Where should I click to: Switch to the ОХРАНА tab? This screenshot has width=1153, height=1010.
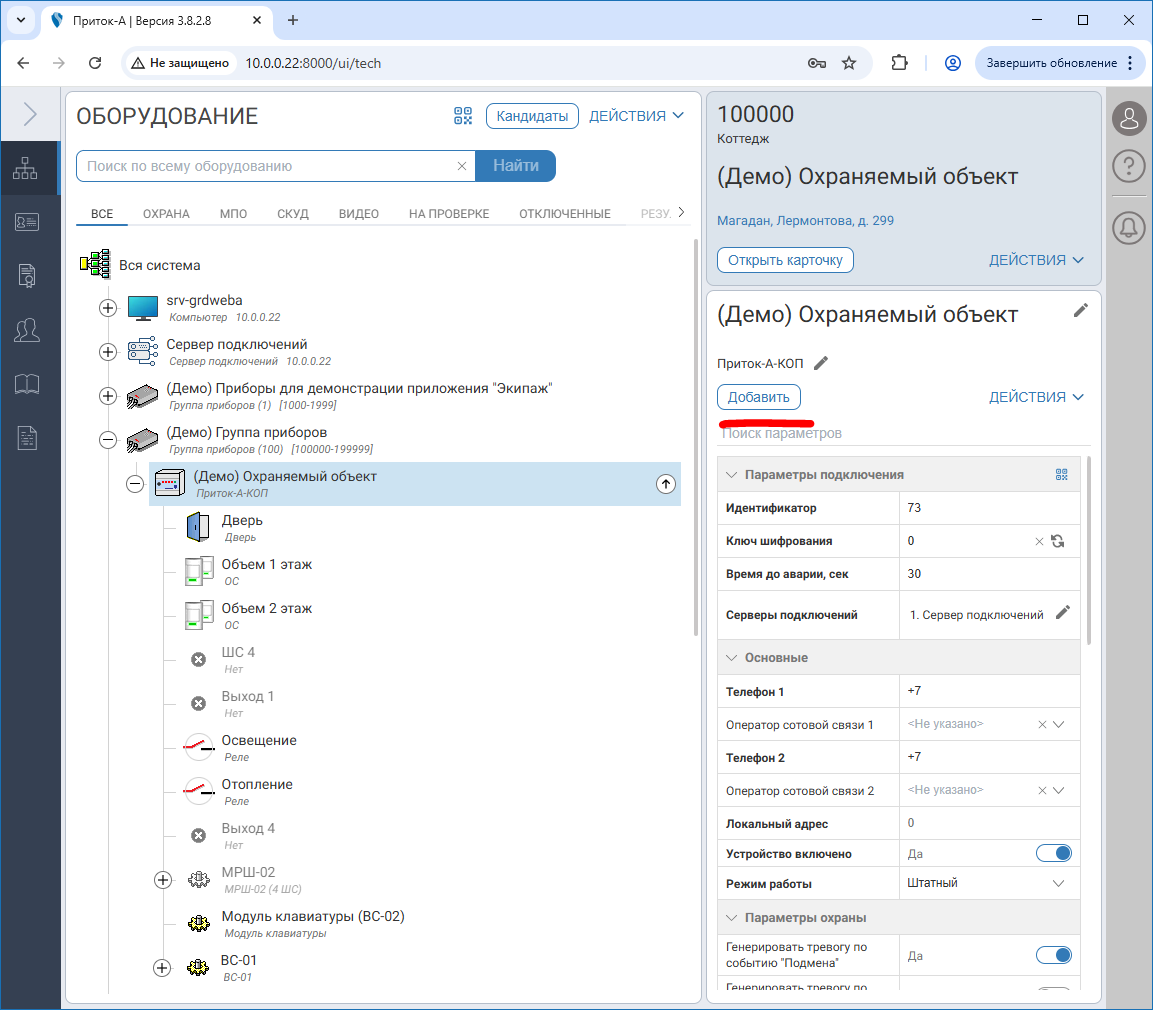[166, 214]
